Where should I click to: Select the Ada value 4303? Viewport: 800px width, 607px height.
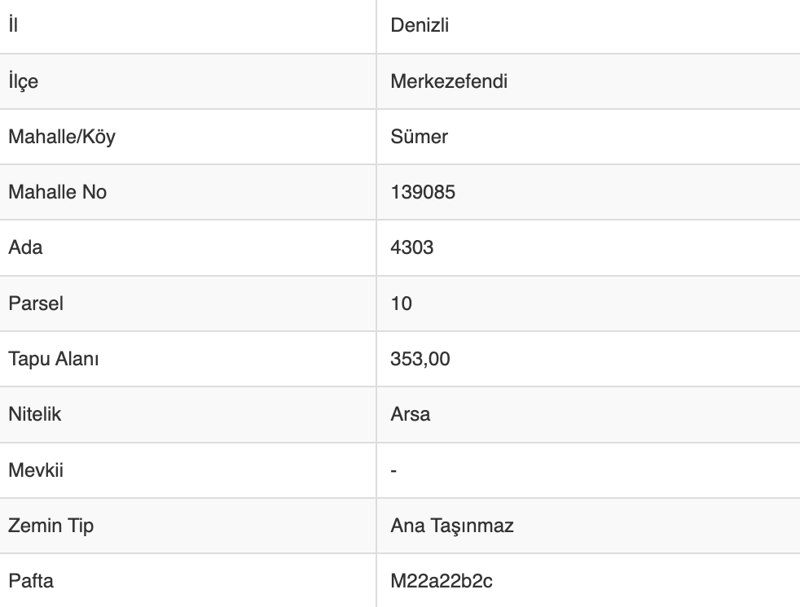point(412,248)
